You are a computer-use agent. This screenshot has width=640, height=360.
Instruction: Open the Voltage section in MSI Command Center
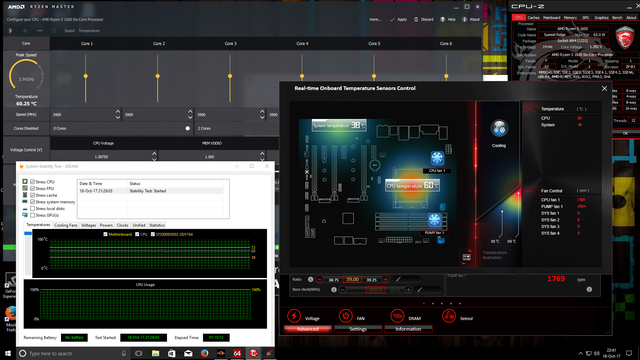[x=294, y=316]
